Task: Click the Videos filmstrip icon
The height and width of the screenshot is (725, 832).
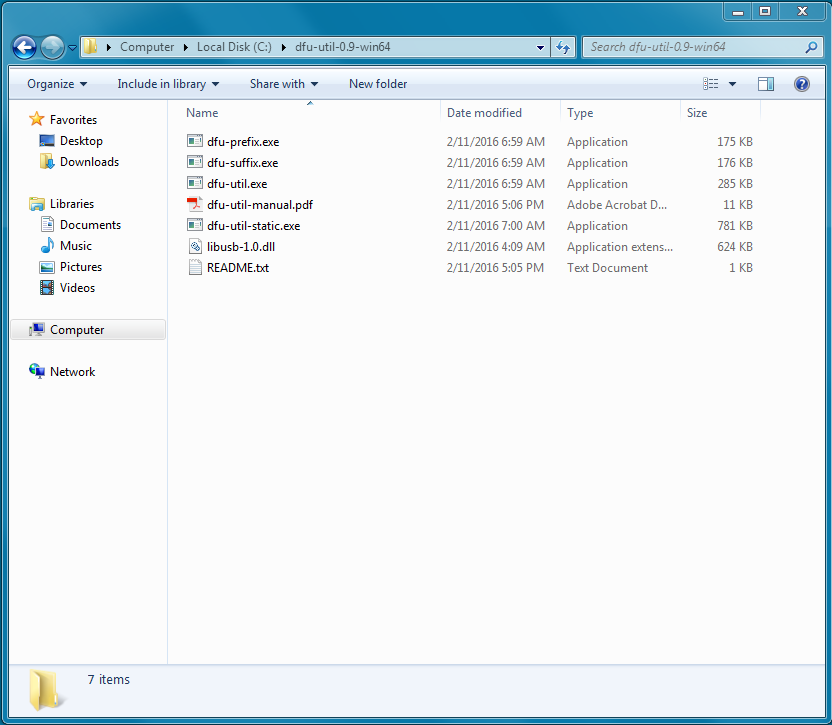Action: pos(47,288)
